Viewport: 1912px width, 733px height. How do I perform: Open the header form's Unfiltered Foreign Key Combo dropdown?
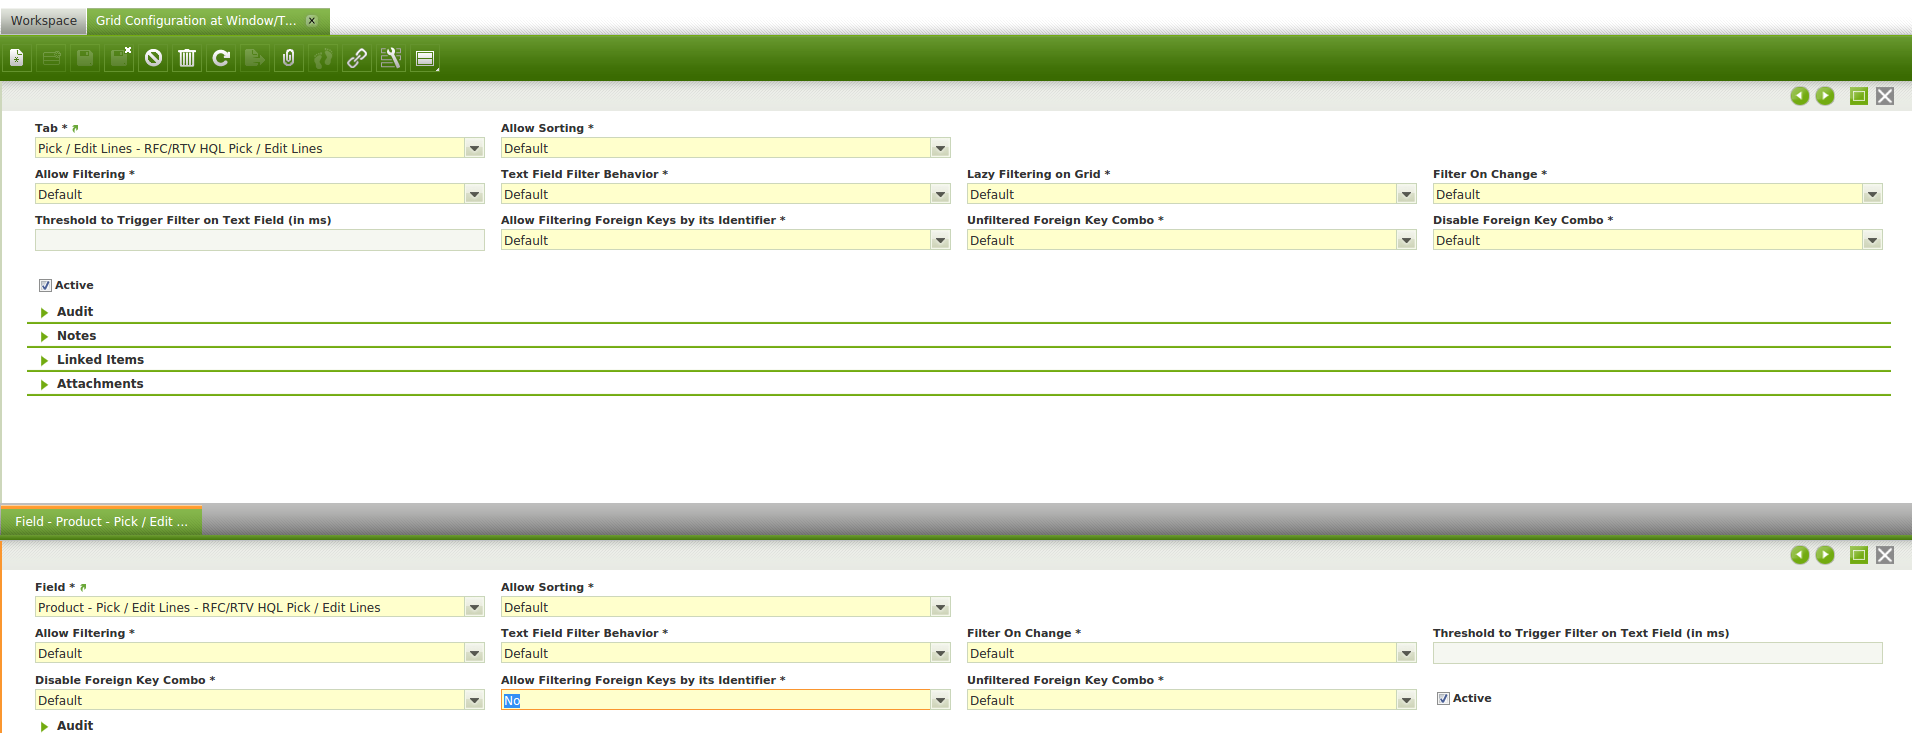[x=1407, y=240]
